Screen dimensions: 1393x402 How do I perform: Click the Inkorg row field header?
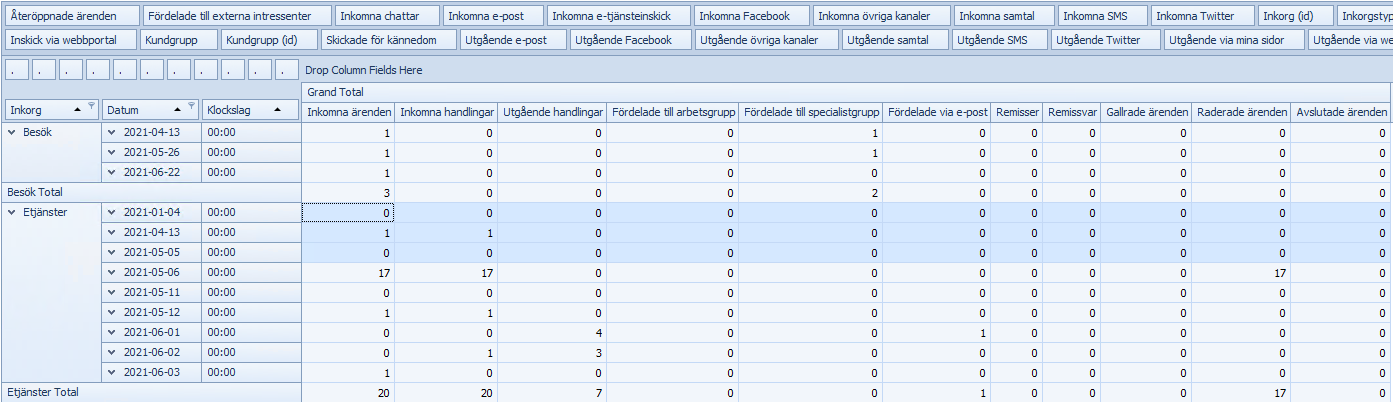[x=51, y=110]
